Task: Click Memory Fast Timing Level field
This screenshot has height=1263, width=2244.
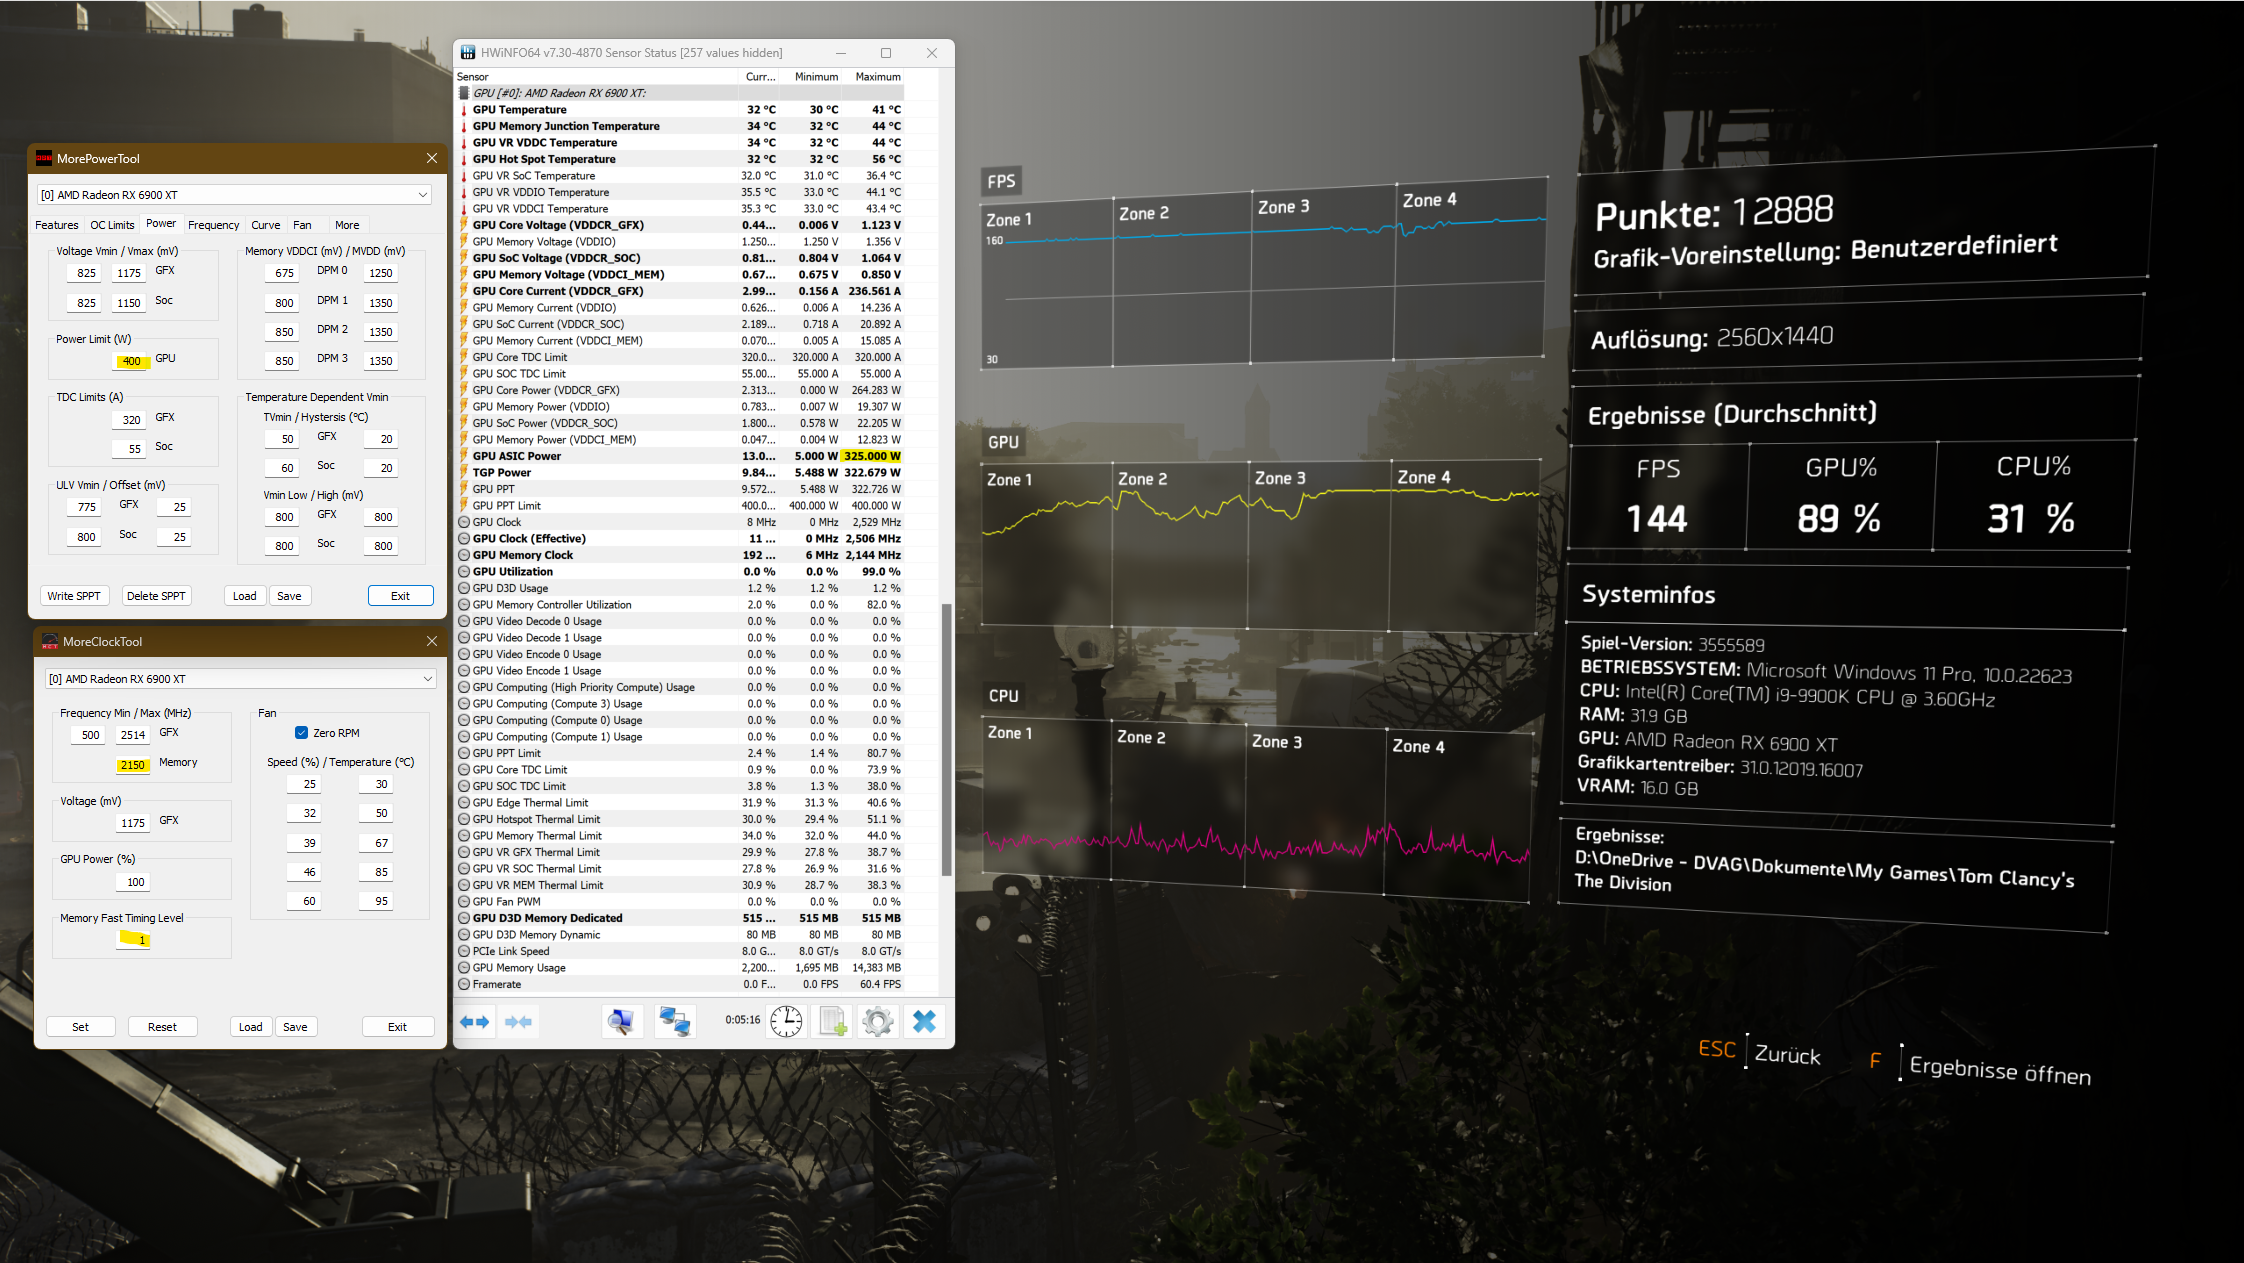Action: pos(134,940)
